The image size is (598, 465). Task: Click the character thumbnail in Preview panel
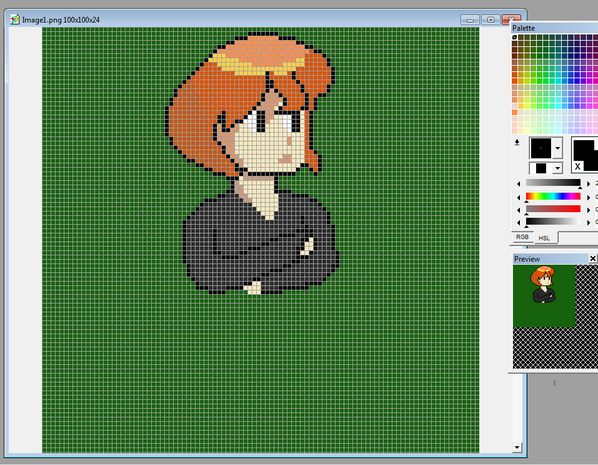point(543,285)
